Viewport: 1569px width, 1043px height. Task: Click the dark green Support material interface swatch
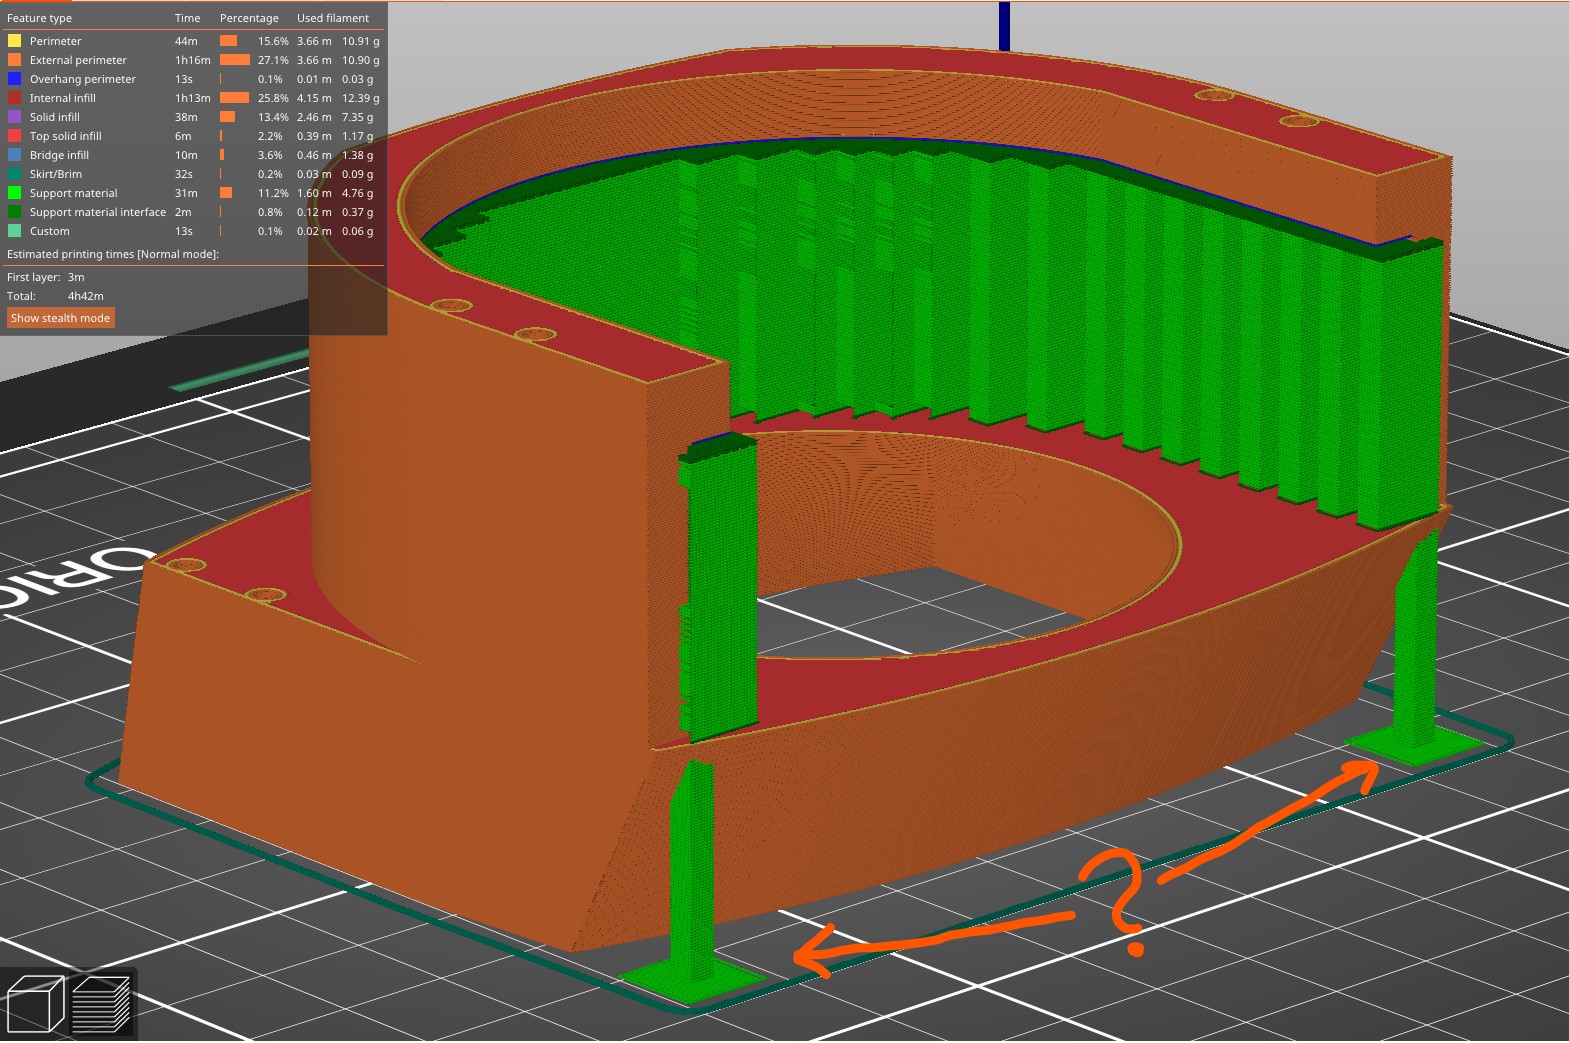click(14, 212)
